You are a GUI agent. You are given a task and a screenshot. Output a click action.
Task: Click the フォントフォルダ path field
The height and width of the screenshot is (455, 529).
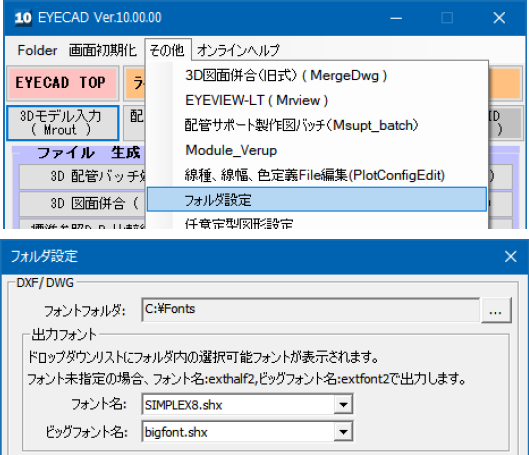coord(310,310)
